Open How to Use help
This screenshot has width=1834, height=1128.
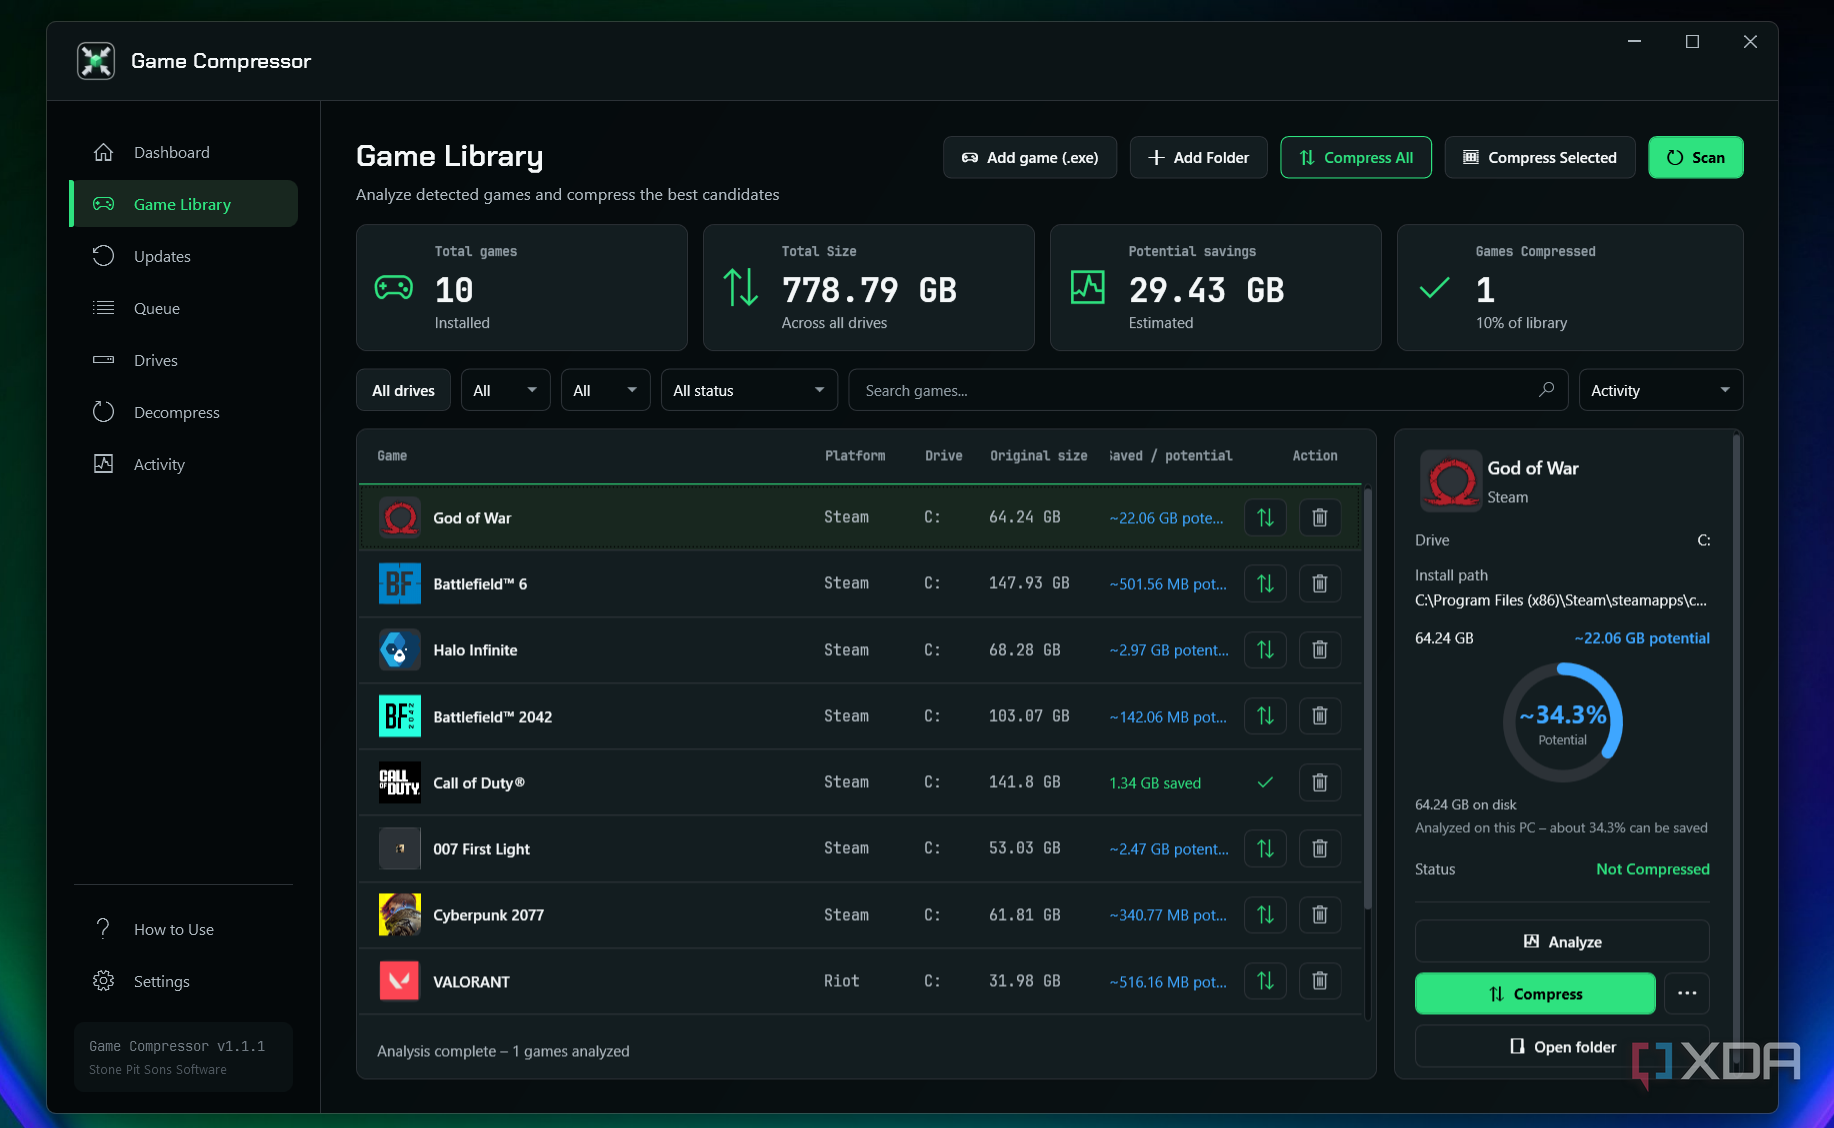click(184, 929)
